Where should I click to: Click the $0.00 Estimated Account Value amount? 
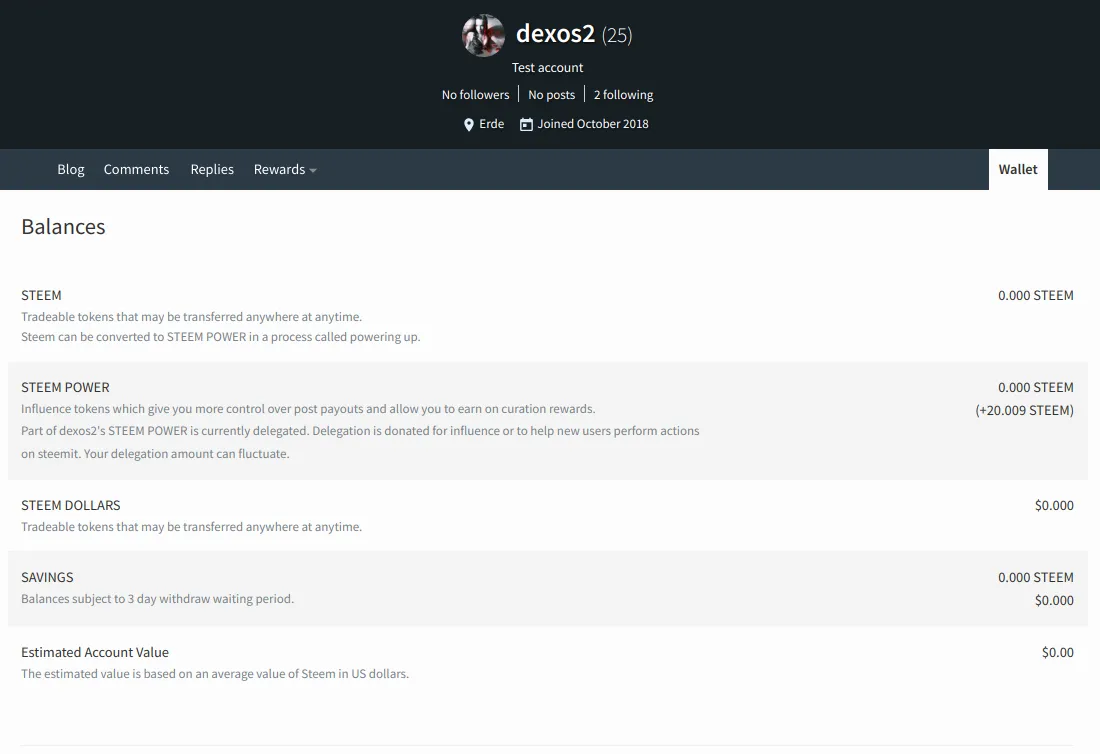point(1057,652)
